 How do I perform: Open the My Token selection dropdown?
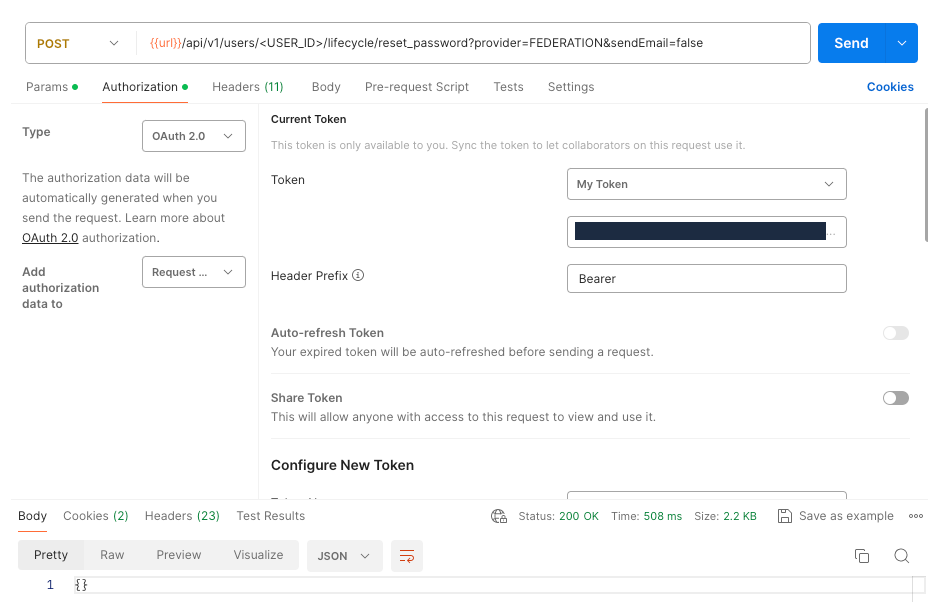click(706, 184)
